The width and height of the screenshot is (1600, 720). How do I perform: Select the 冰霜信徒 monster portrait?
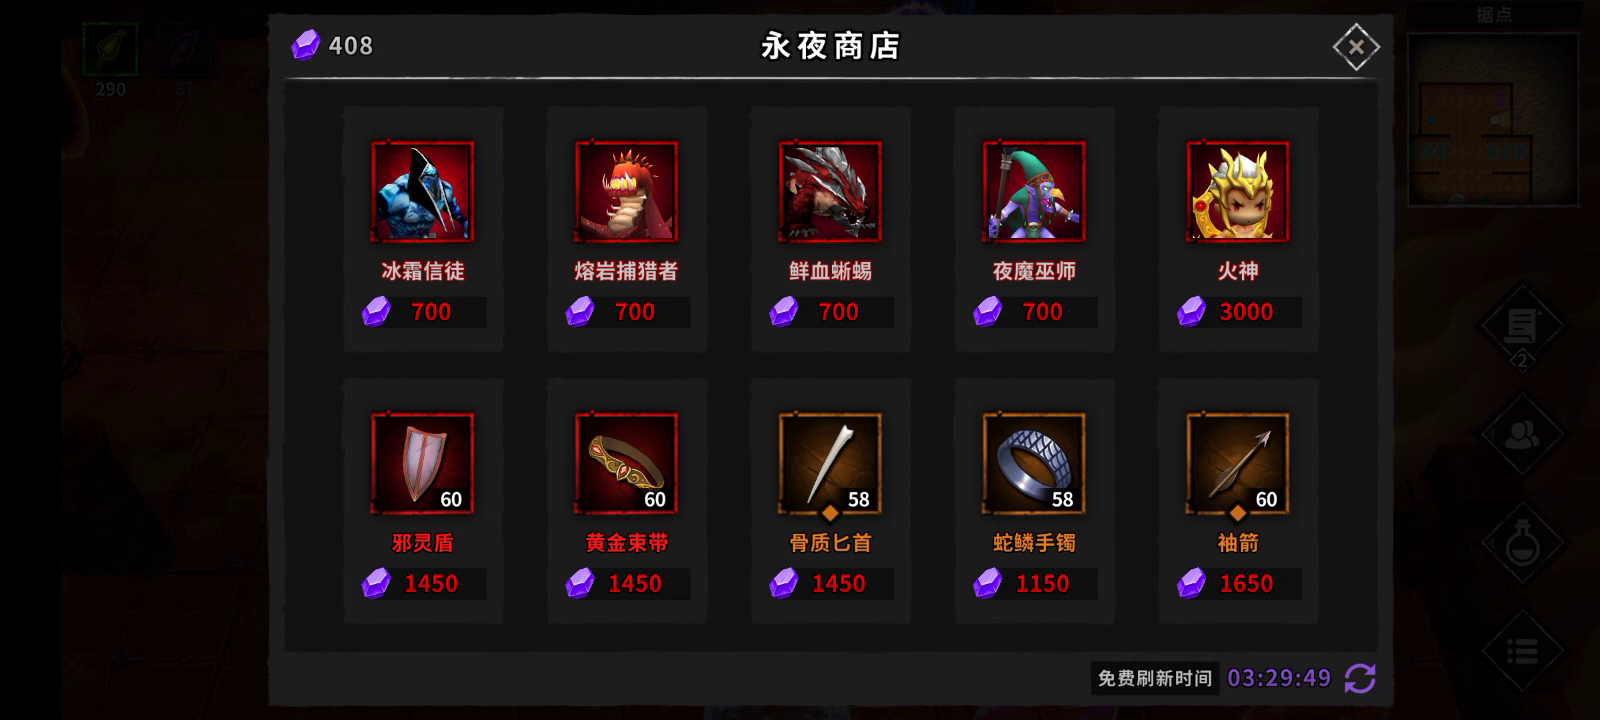coord(423,191)
